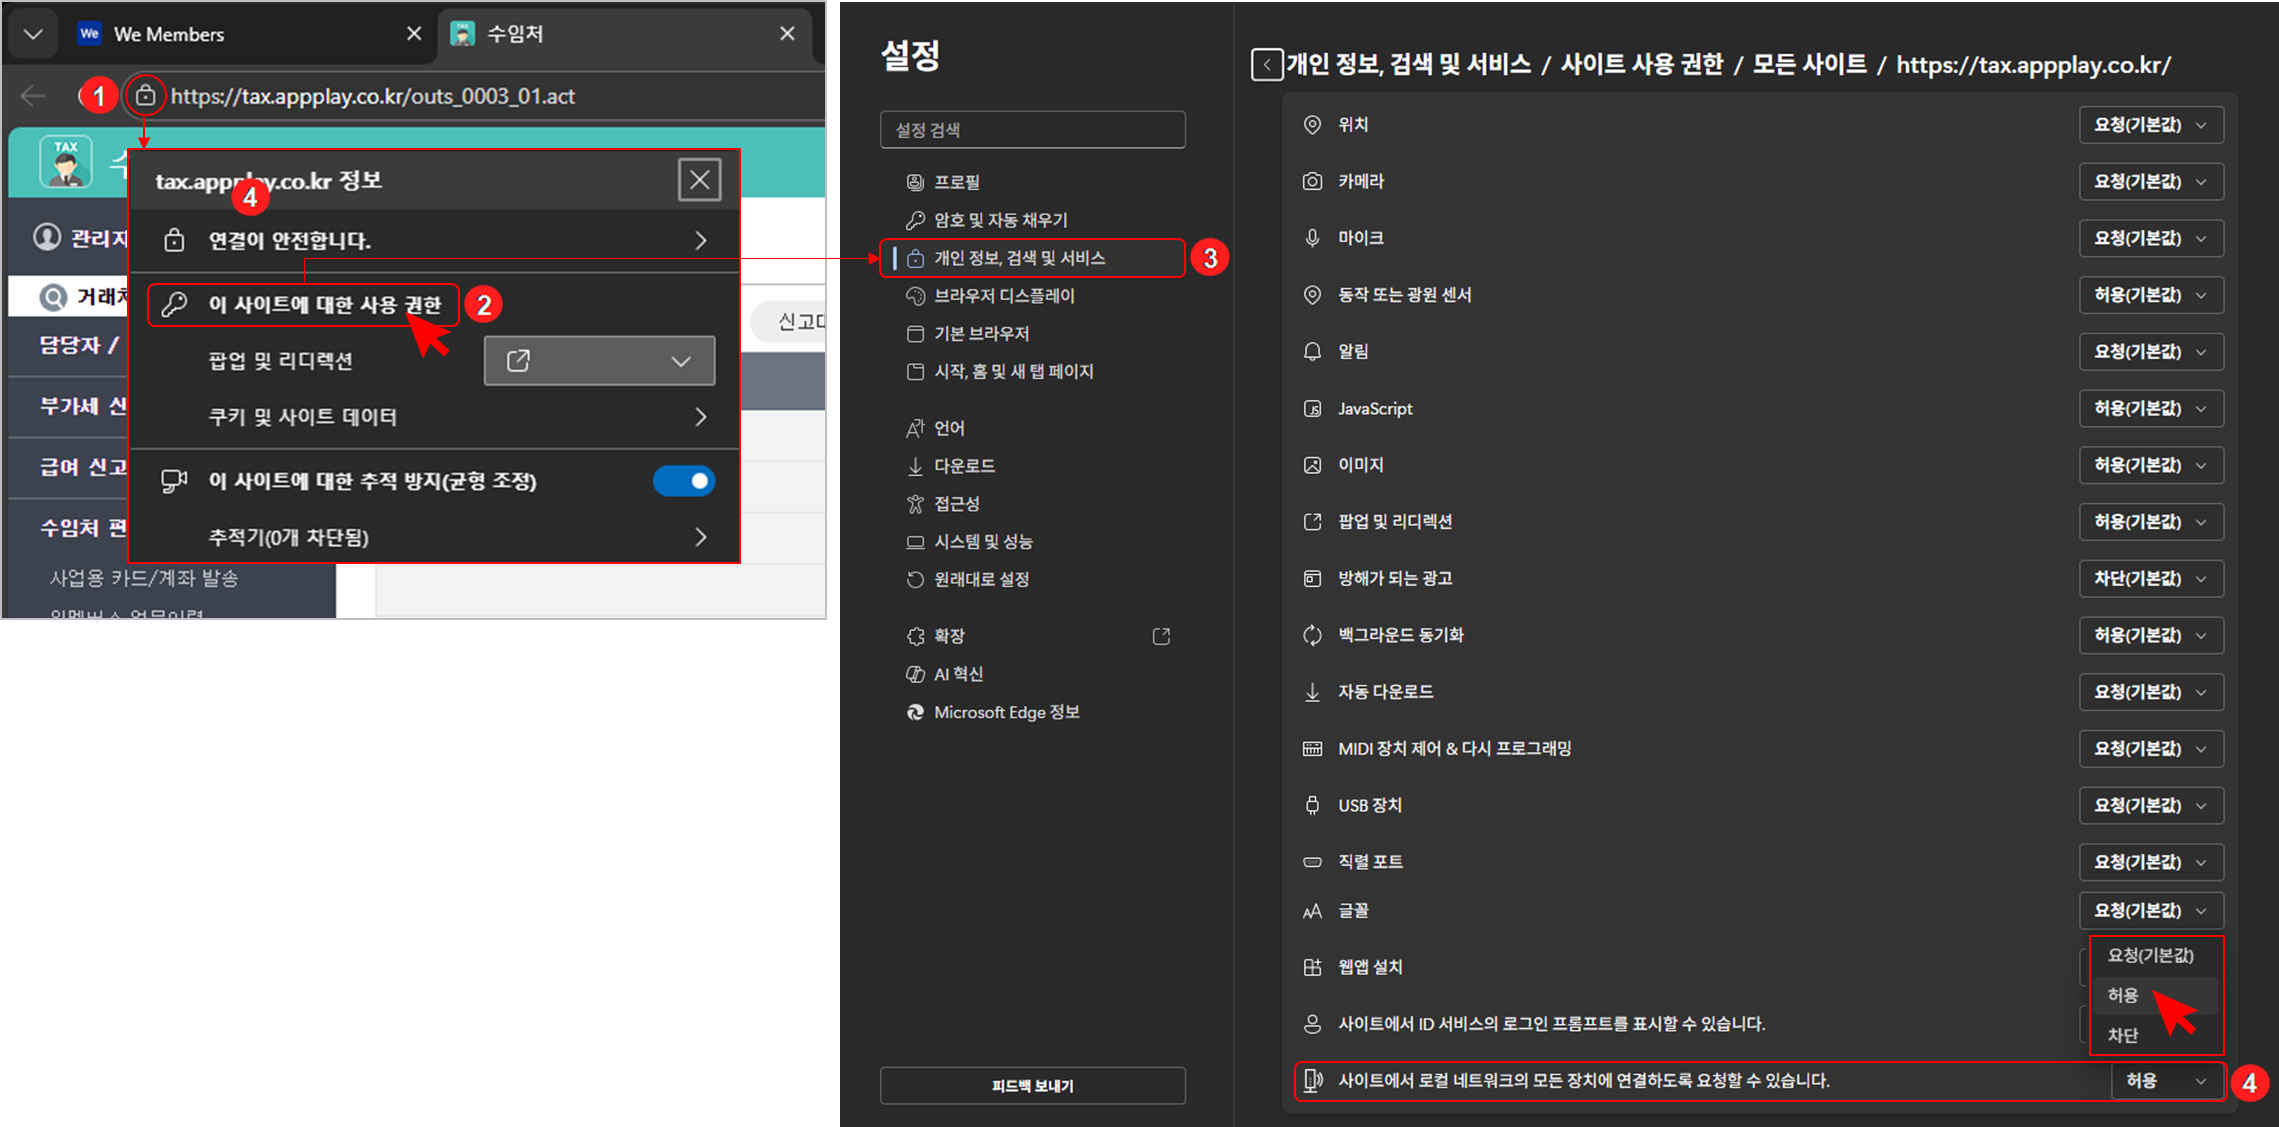Click the Microsoft Edge 정보 icon

point(915,712)
